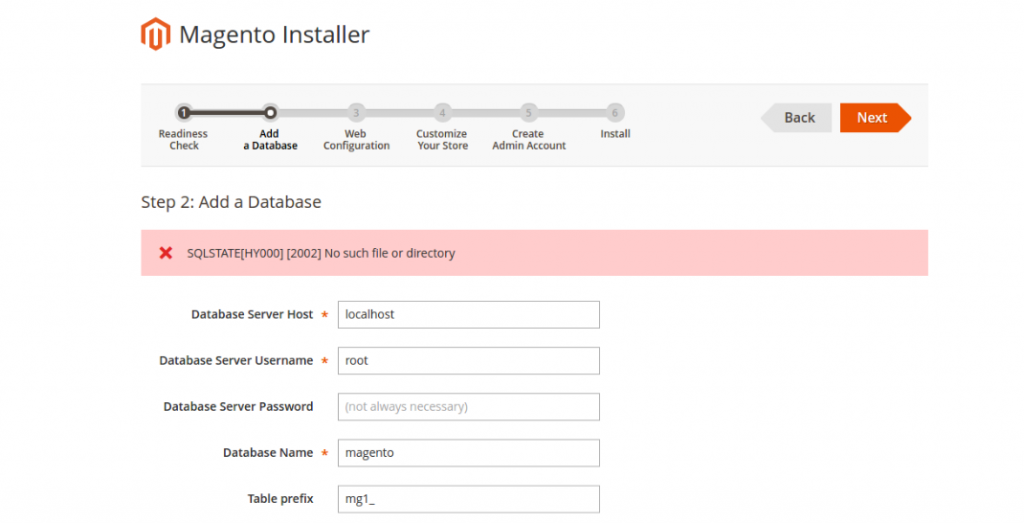This screenshot has height=523, width=1024.
Task: Click the Magento logo icon
Action: [155, 34]
